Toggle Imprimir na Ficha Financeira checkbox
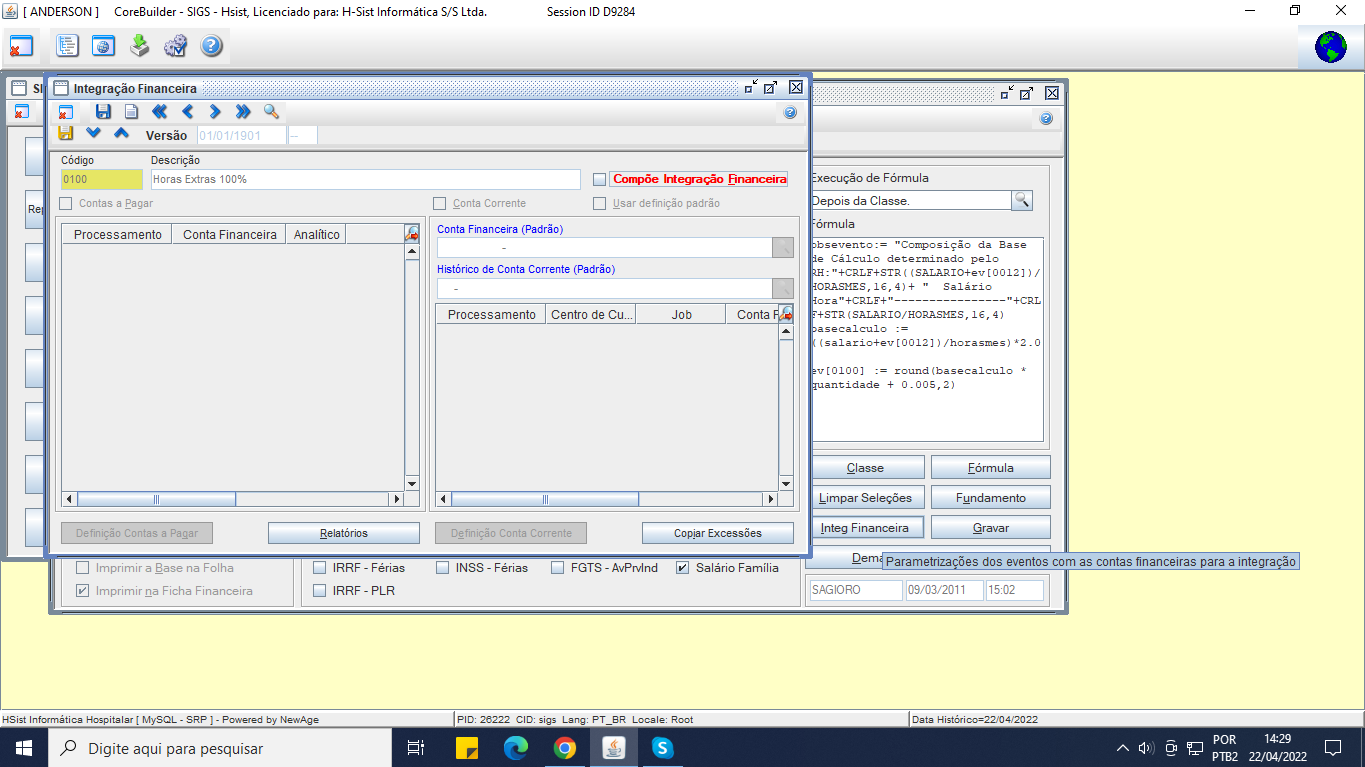Image resolution: width=1365 pixels, height=767 pixels. [x=83, y=590]
